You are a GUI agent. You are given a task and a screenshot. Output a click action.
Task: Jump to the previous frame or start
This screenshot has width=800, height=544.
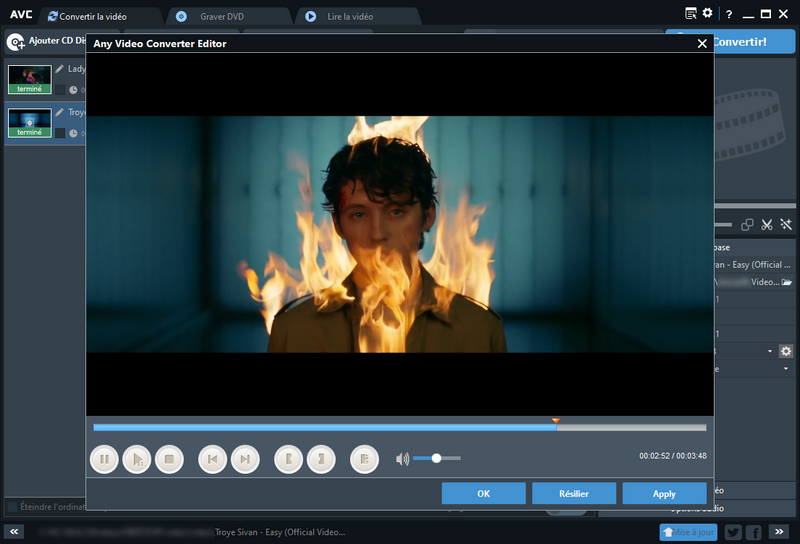coord(212,459)
